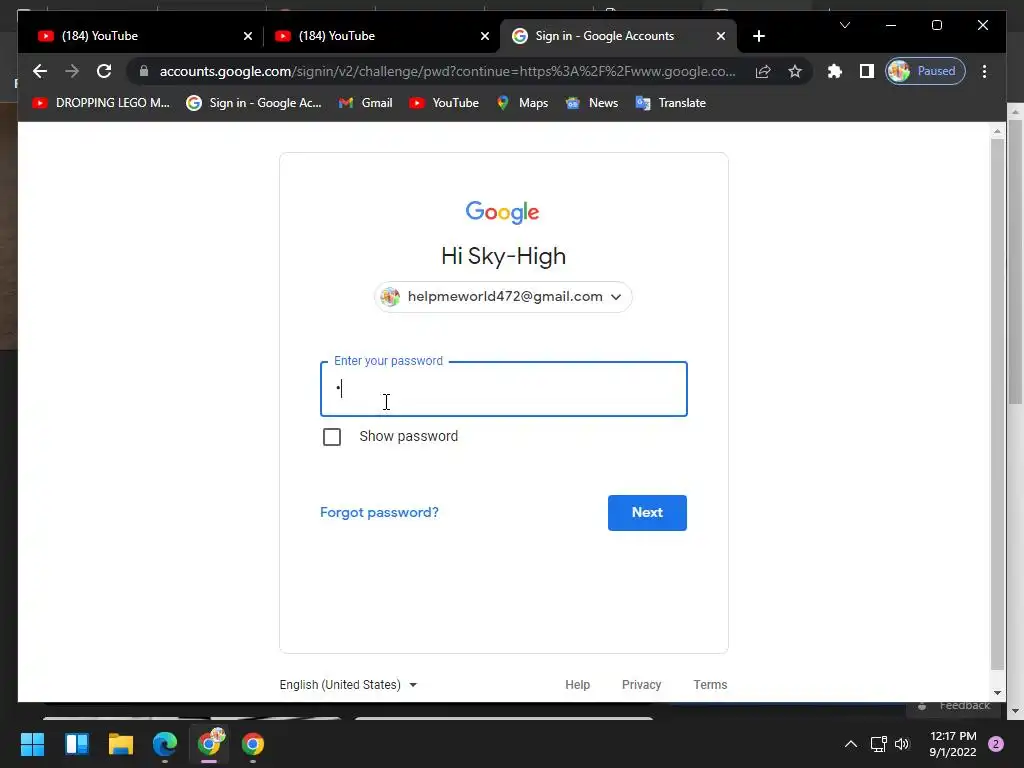Image resolution: width=1024 pixels, height=768 pixels.
Task: Open the DROPPING LEGO M... bookmark
Action: [x=101, y=103]
